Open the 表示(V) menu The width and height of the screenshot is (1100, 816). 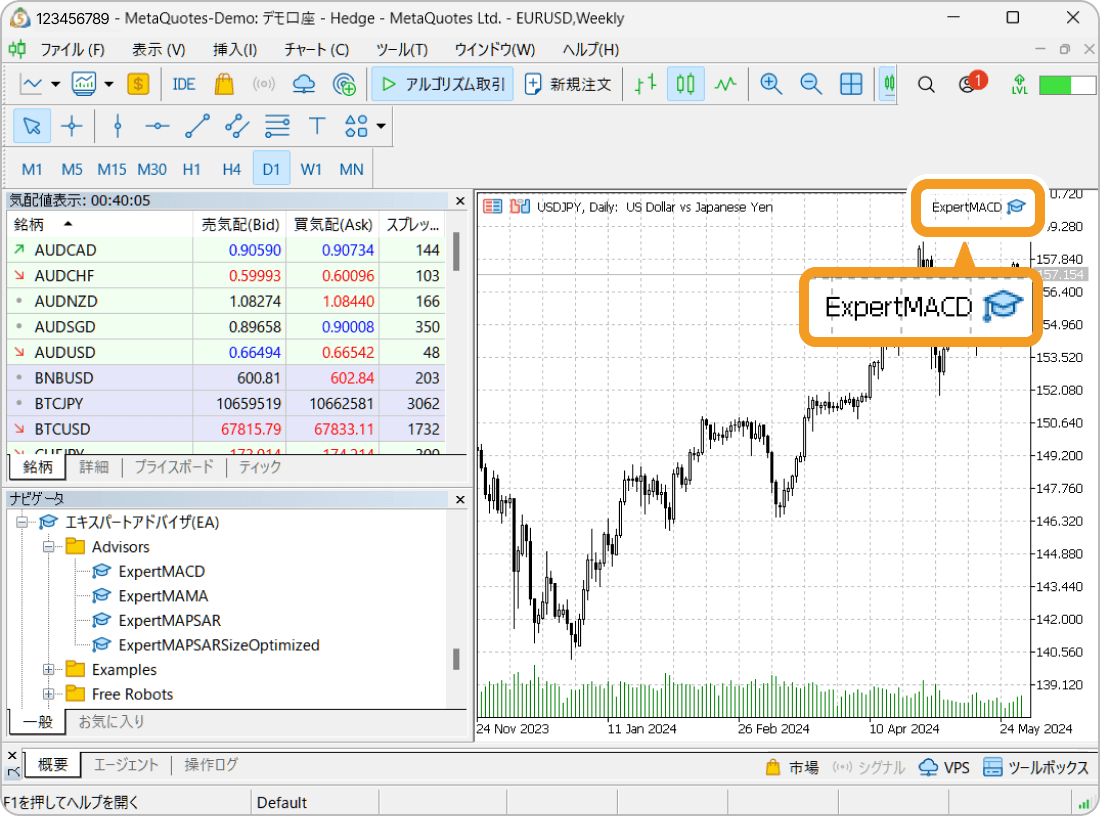[x=159, y=49]
